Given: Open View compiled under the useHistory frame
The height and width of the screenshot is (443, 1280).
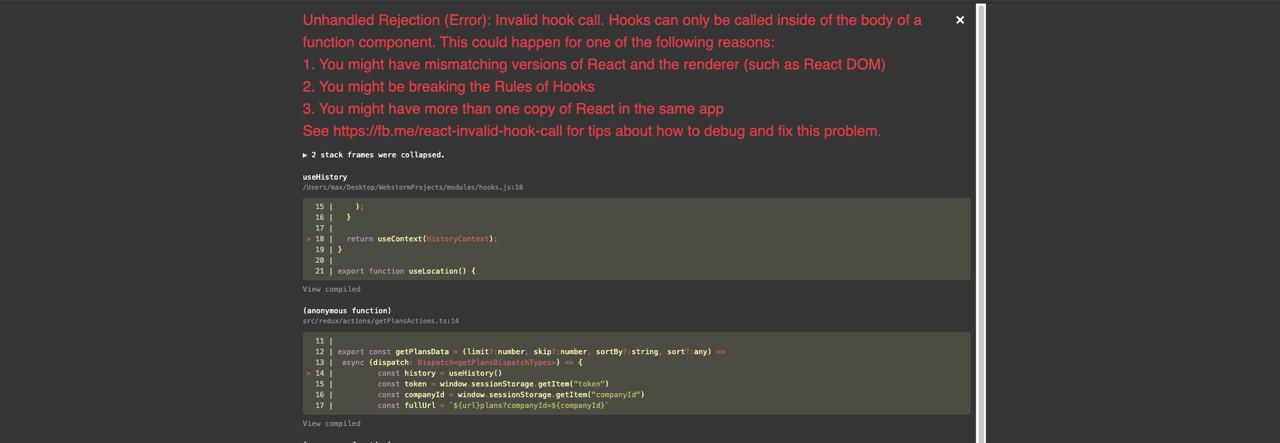Looking at the screenshot, I should (331, 289).
